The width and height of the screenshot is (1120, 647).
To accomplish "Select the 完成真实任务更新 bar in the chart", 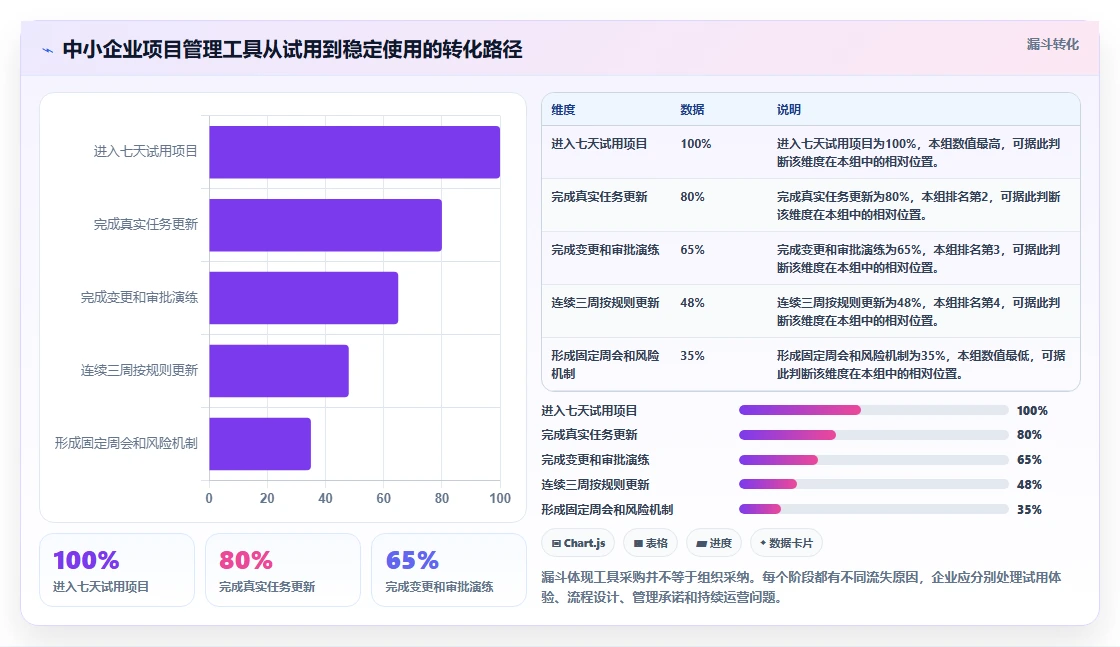I will [325, 225].
